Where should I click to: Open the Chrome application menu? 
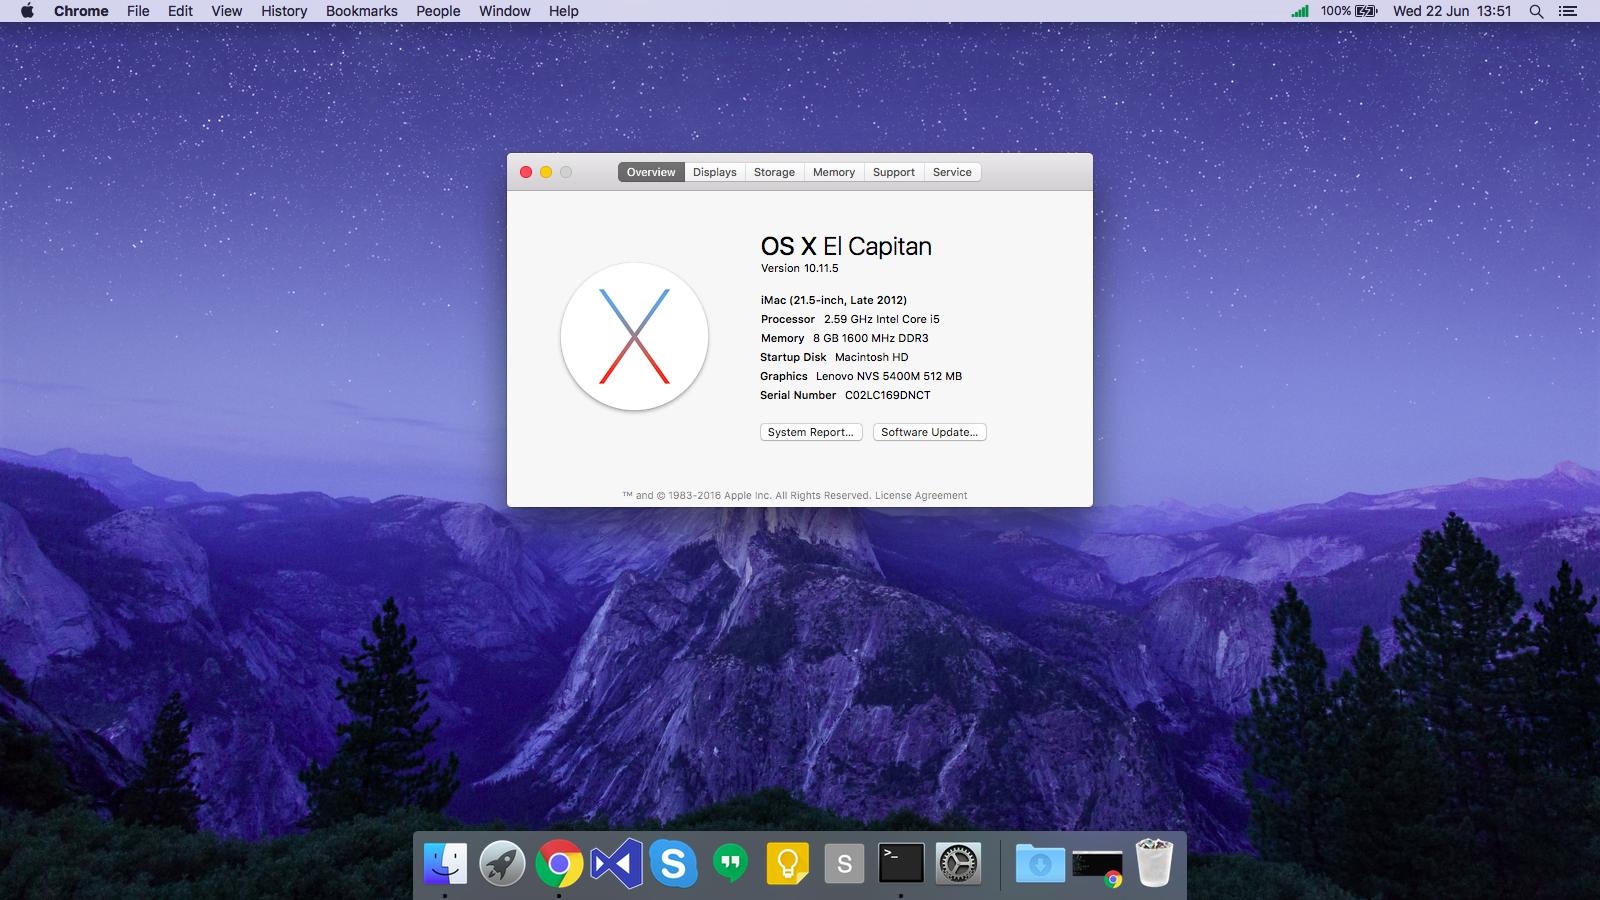pyautogui.click(x=81, y=11)
